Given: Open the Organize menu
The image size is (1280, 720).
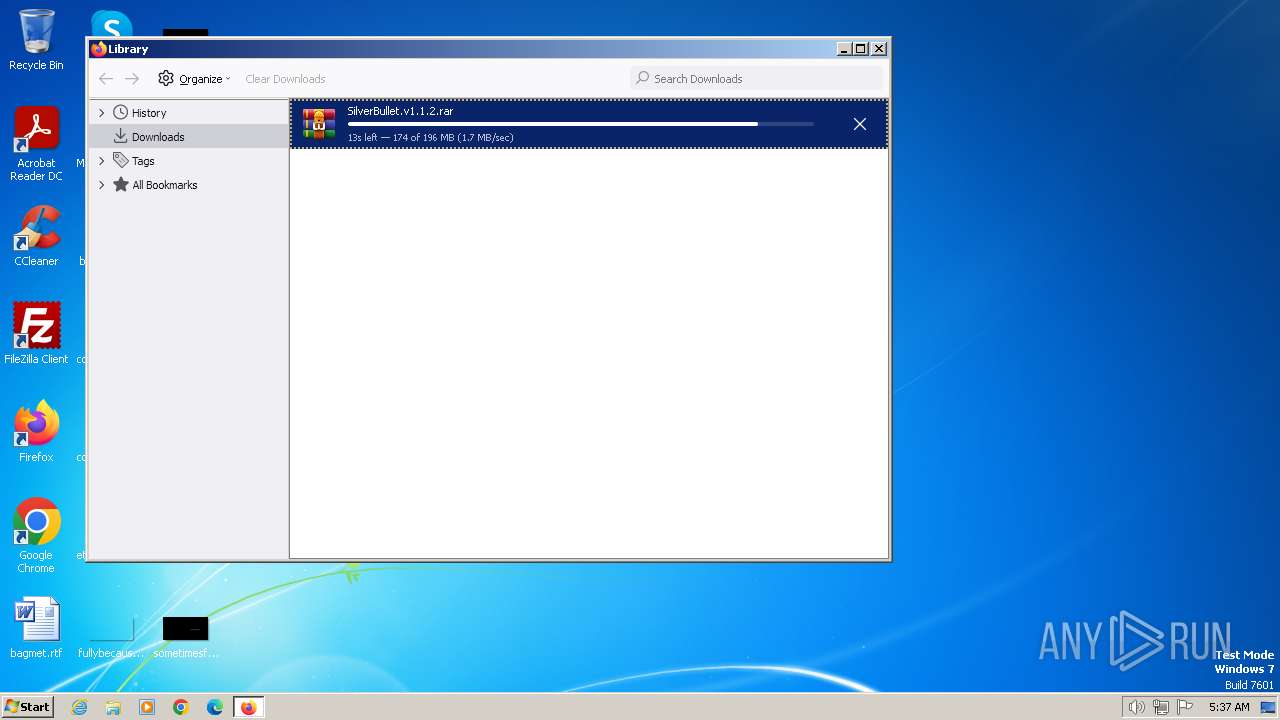Looking at the screenshot, I should coord(194,79).
